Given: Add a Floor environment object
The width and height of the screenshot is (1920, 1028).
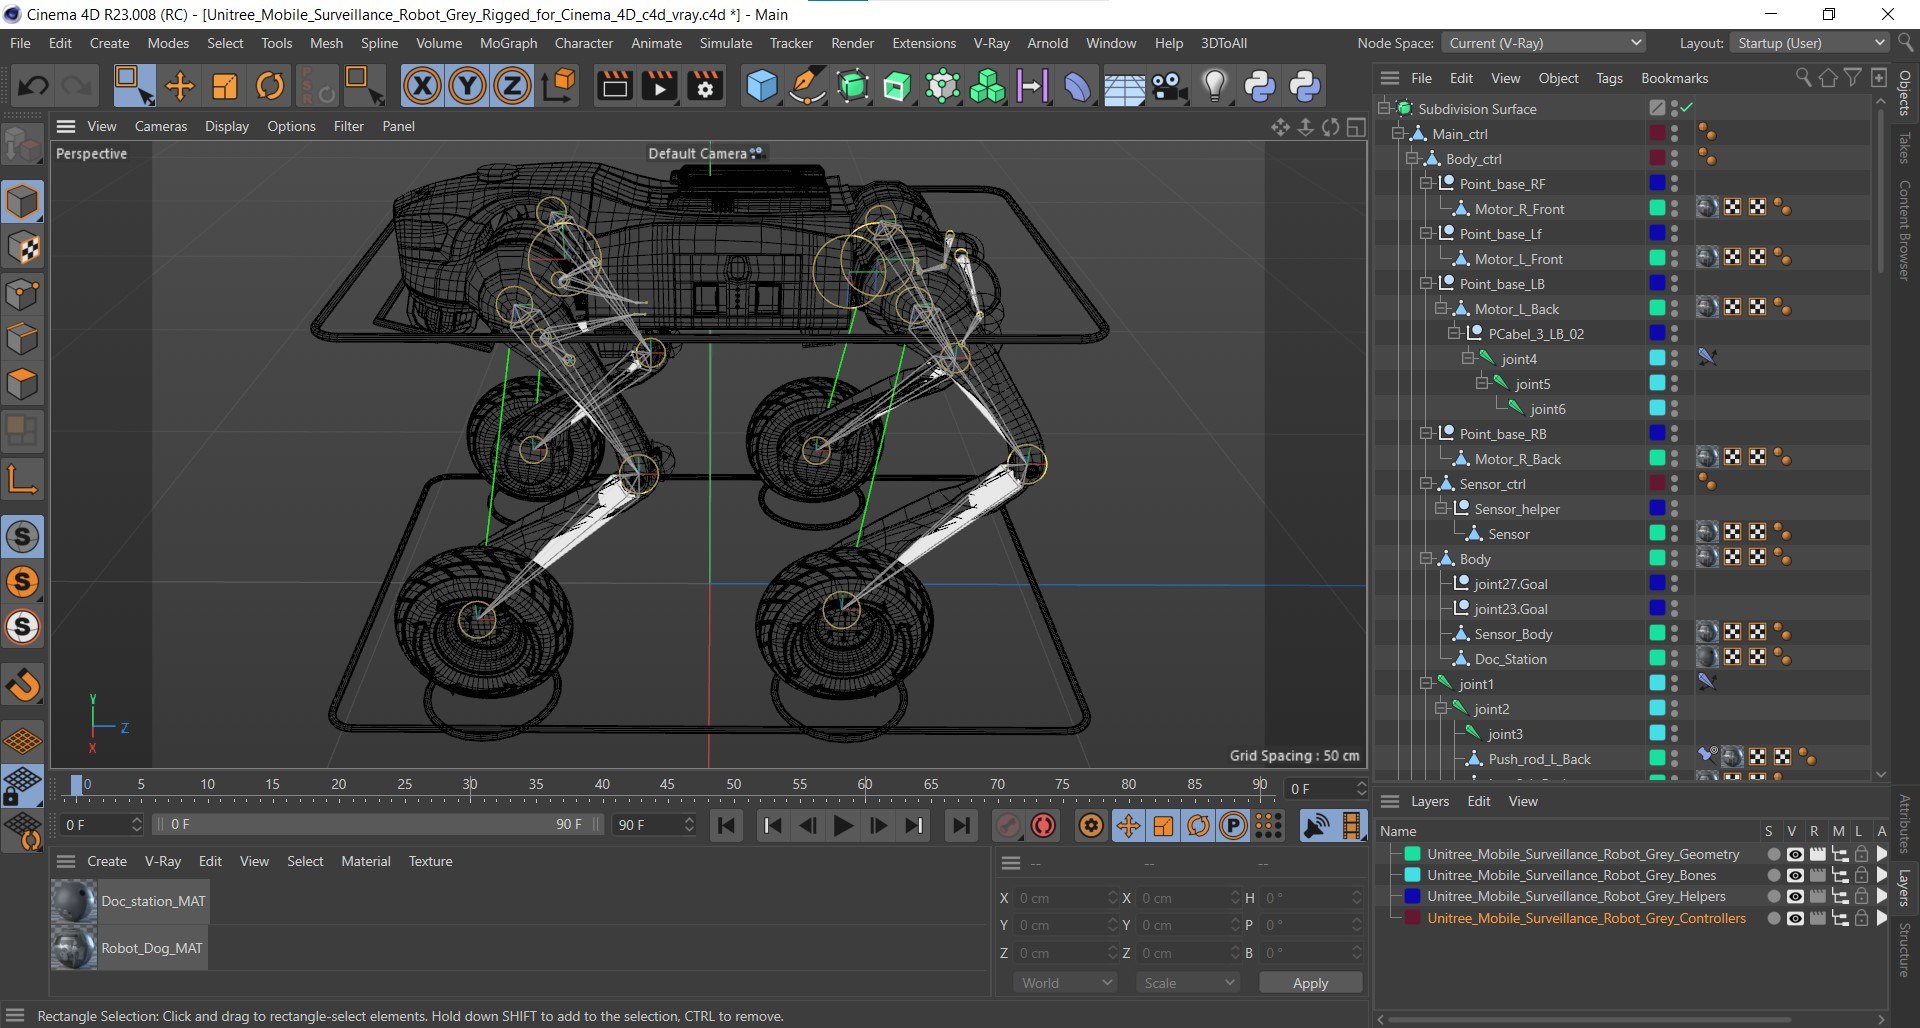Looking at the screenshot, I should coord(1123,86).
